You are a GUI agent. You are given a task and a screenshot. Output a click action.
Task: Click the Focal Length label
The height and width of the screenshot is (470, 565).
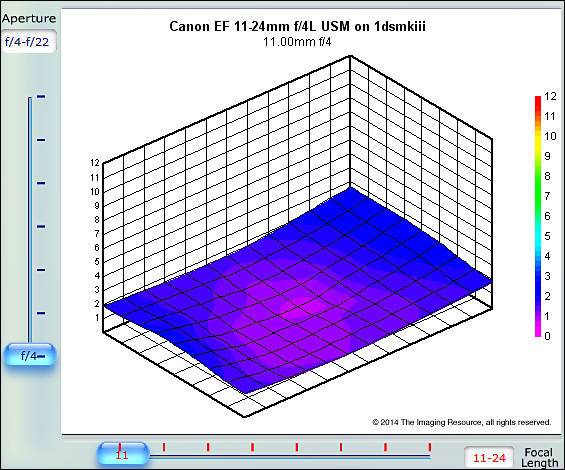[x=539, y=458]
